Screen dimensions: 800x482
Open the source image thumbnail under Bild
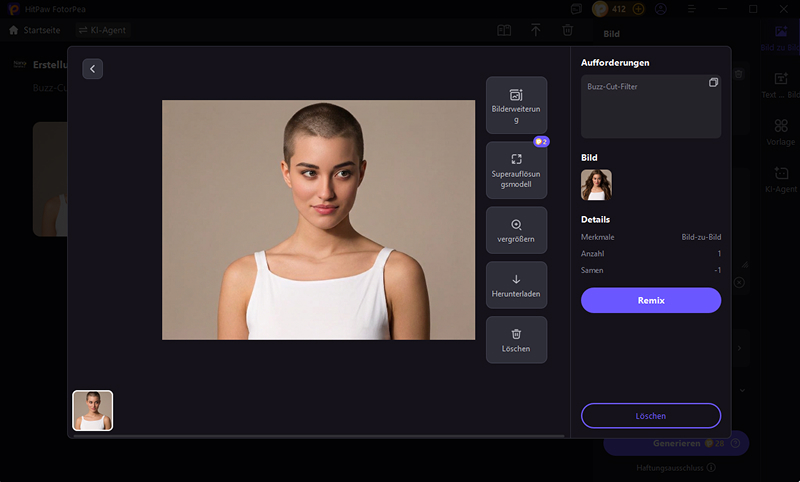point(596,185)
